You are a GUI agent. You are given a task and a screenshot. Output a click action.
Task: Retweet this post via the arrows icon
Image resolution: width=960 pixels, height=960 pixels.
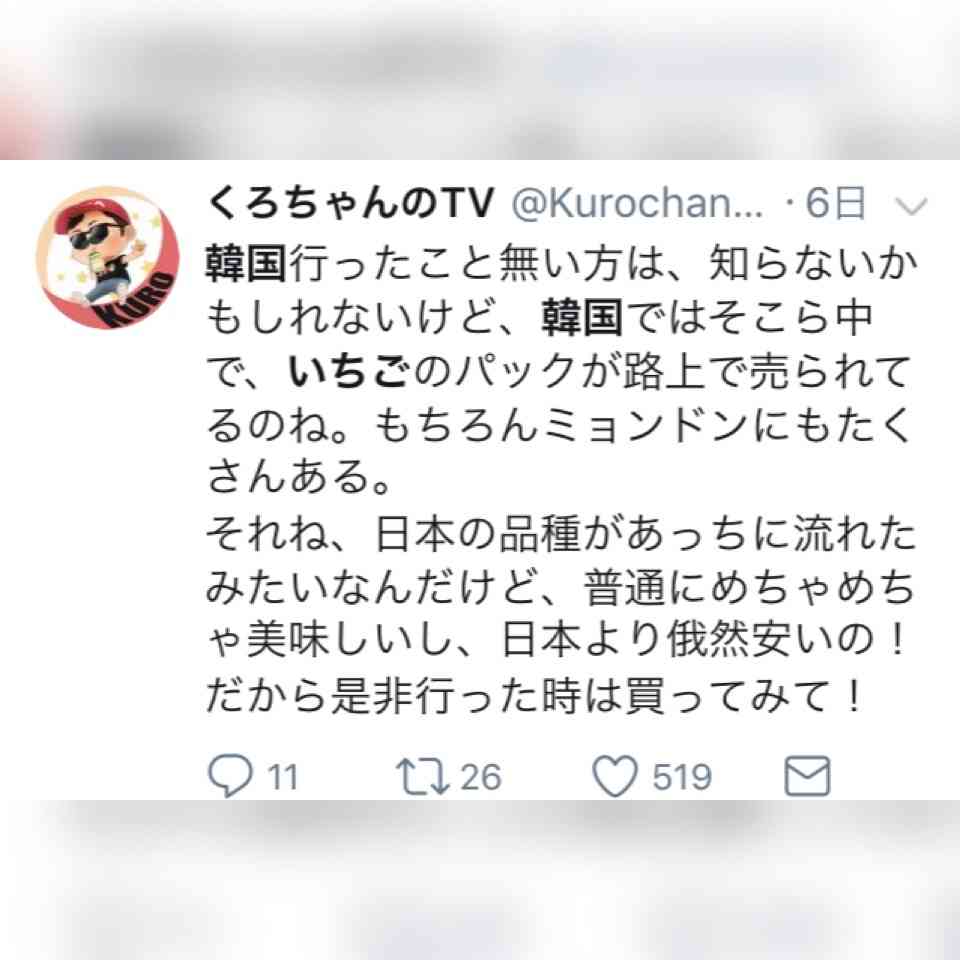pos(422,776)
